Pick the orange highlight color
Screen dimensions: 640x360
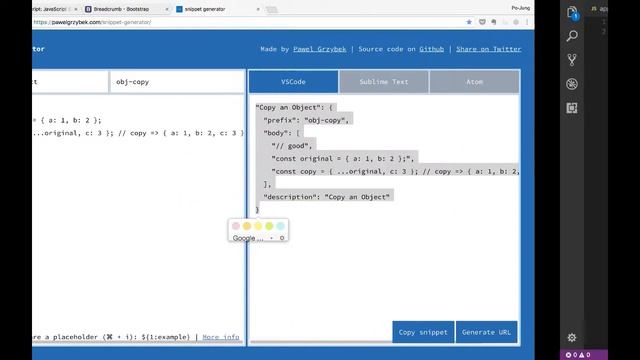click(x=247, y=226)
